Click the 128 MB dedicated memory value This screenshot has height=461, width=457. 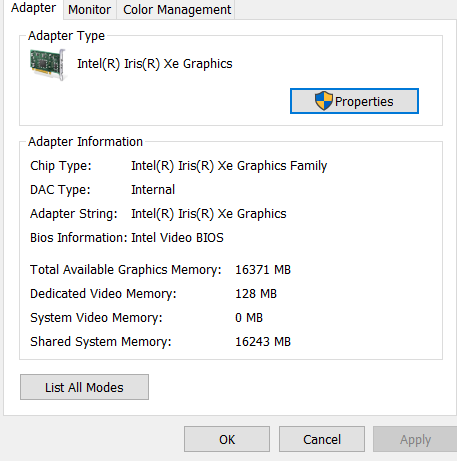(256, 294)
